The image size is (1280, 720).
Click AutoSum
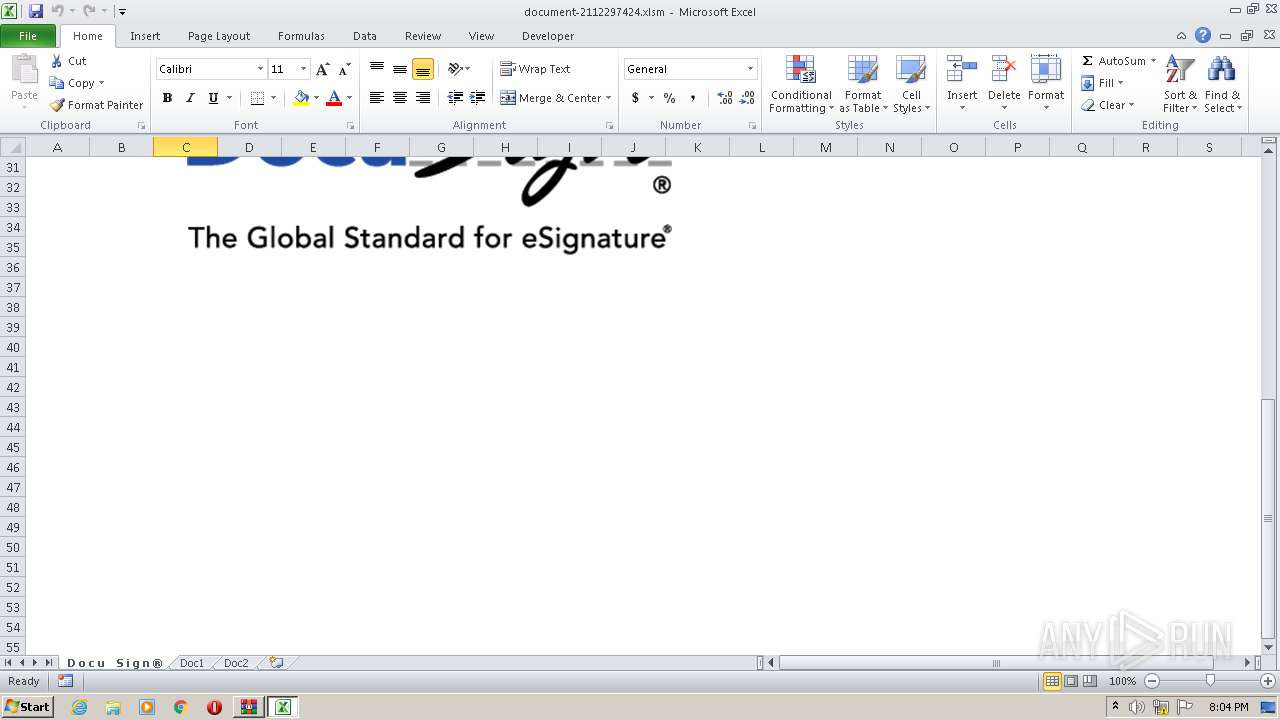coord(1113,61)
